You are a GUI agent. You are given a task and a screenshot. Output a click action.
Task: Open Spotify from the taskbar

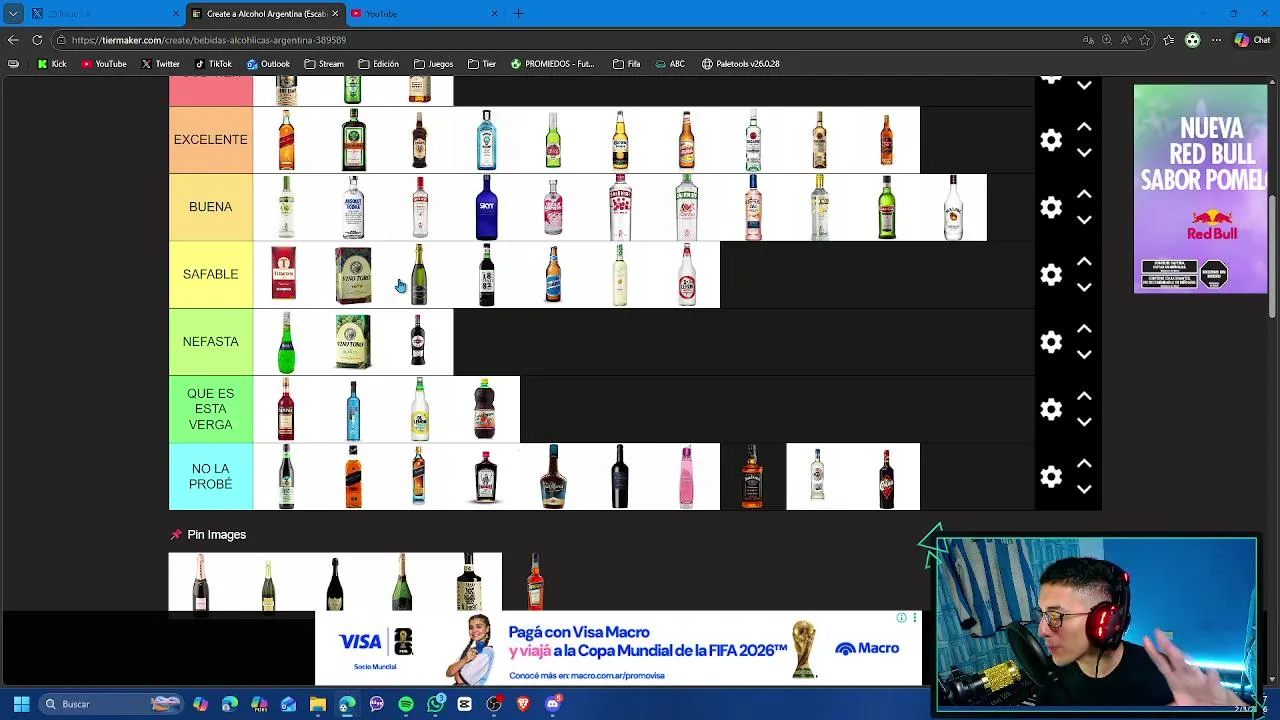(x=406, y=704)
